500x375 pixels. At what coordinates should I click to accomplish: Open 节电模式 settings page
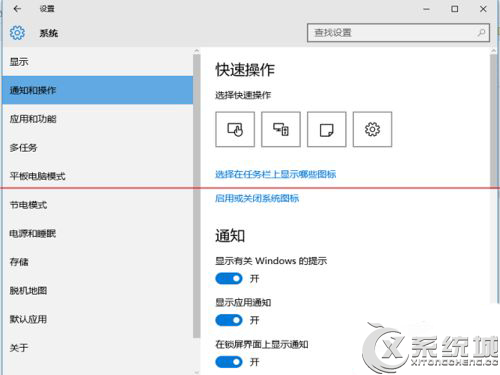97,205
